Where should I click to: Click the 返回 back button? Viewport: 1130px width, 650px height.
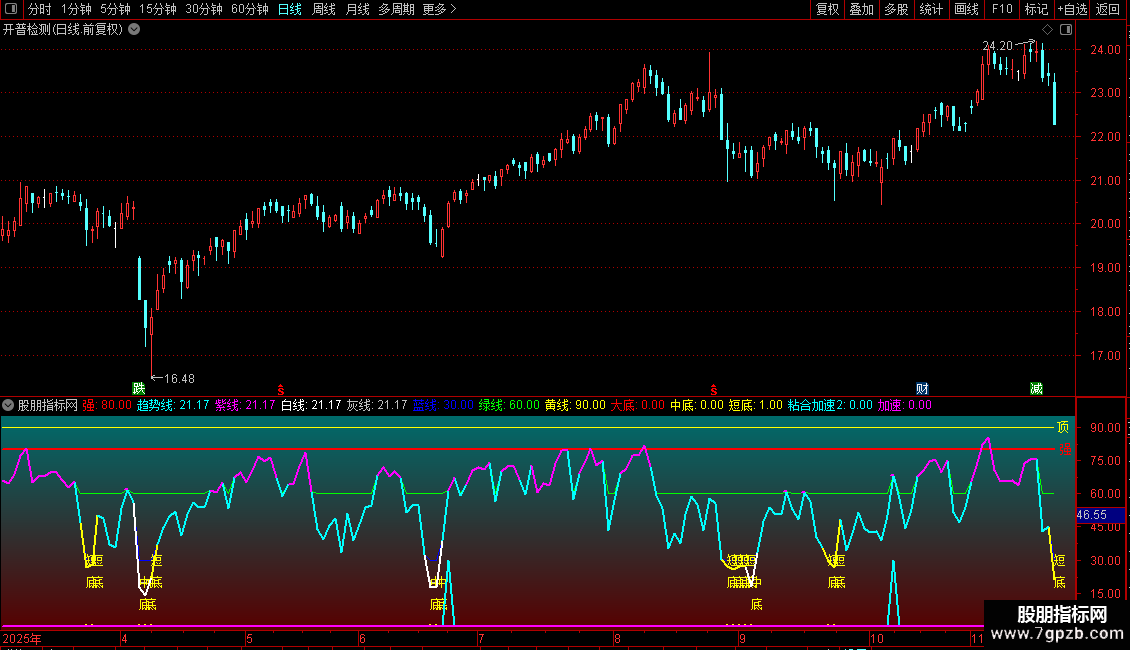tap(1108, 9)
